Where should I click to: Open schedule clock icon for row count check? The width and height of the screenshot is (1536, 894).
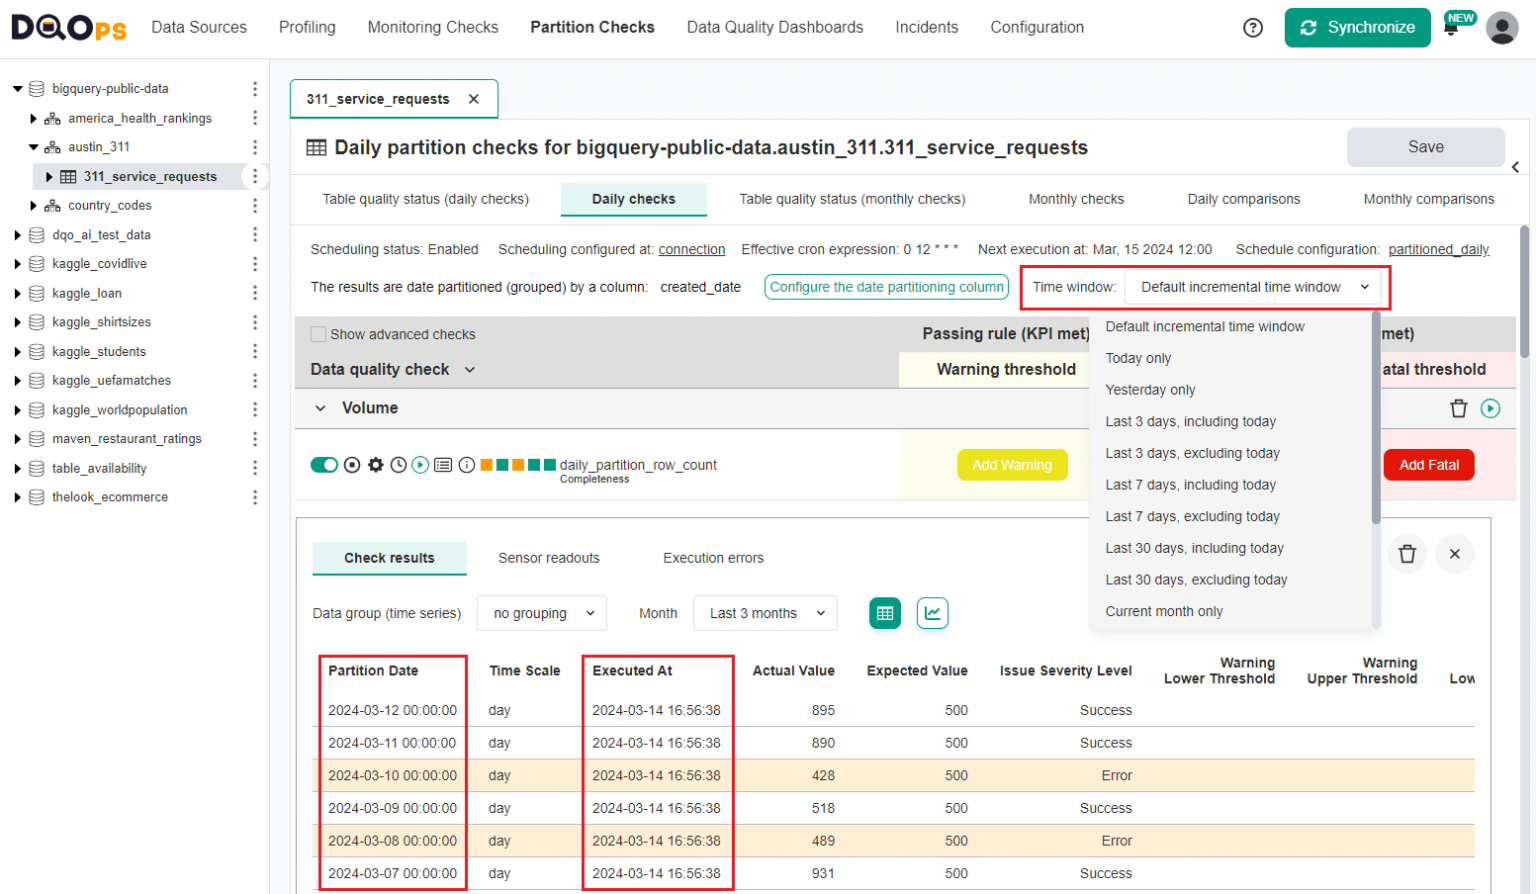coord(398,464)
